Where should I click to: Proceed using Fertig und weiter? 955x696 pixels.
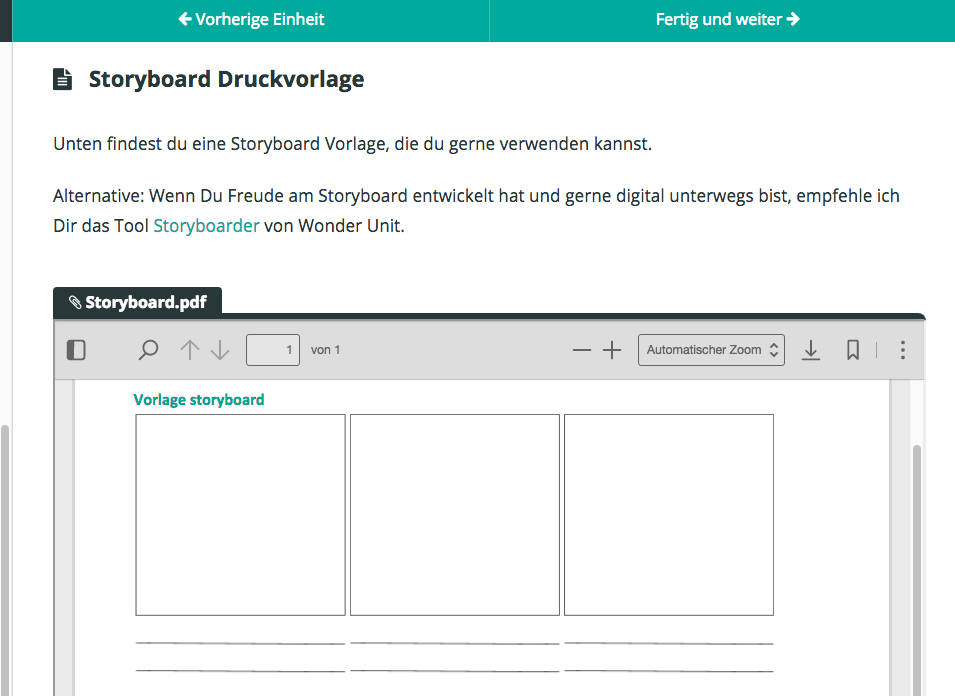click(727, 19)
